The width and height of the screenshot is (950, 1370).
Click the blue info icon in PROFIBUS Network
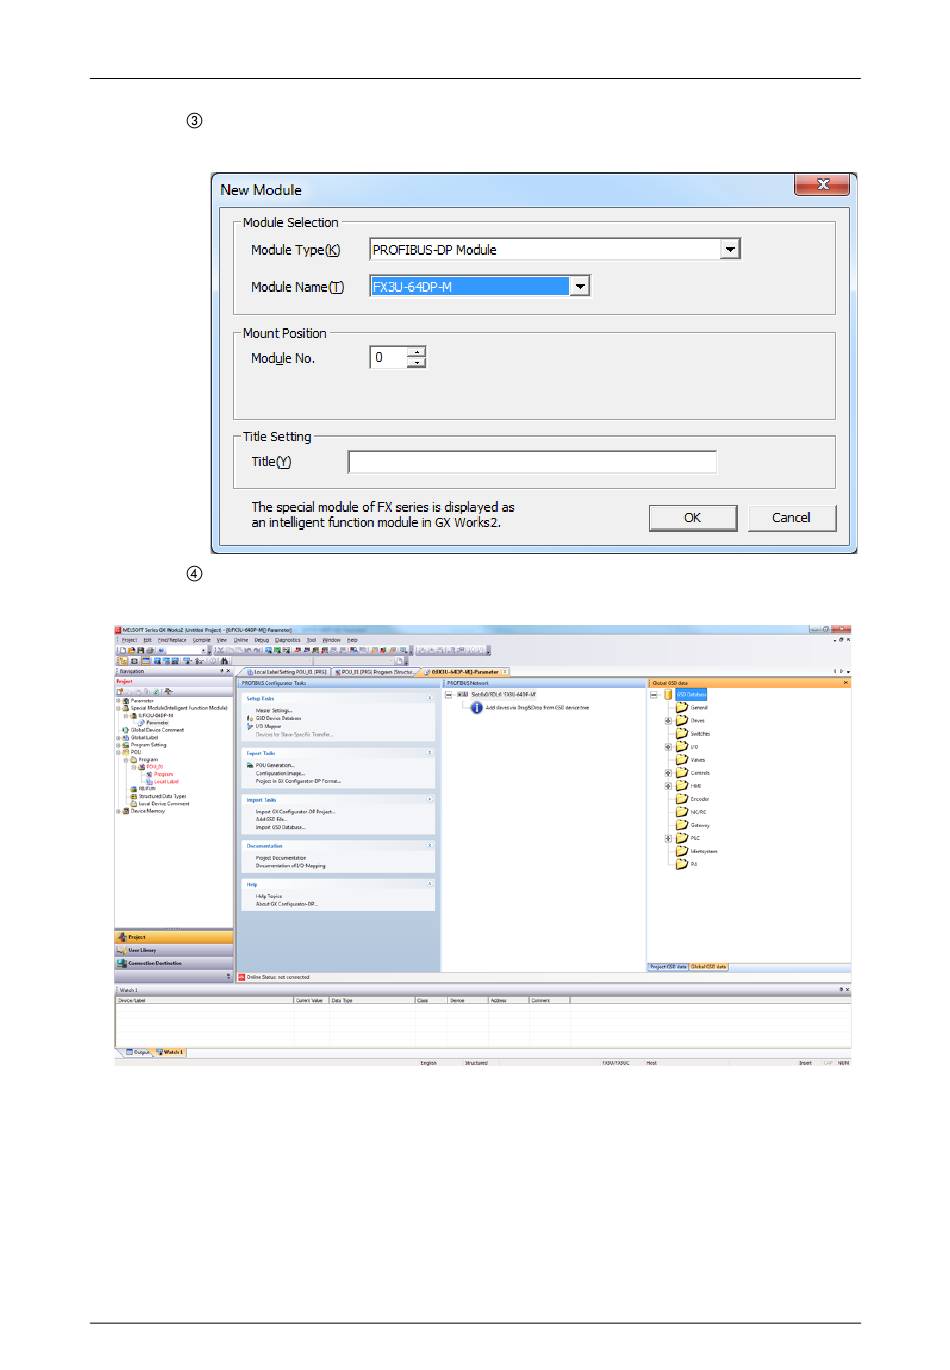click(x=476, y=707)
